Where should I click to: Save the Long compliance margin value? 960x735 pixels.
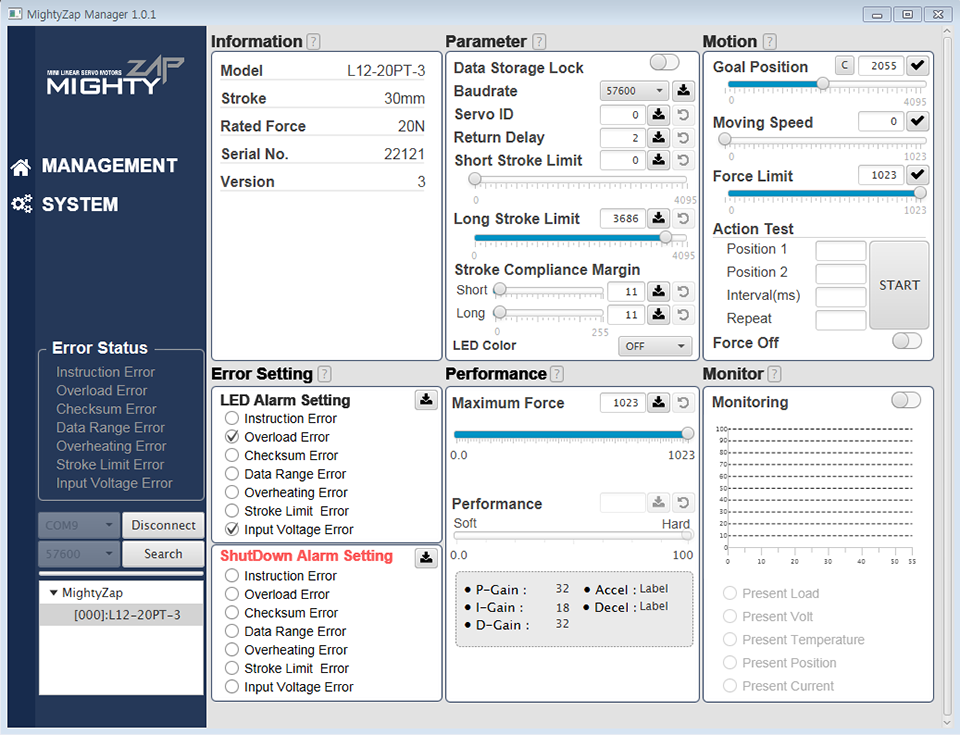pyautogui.click(x=659, y=315)
